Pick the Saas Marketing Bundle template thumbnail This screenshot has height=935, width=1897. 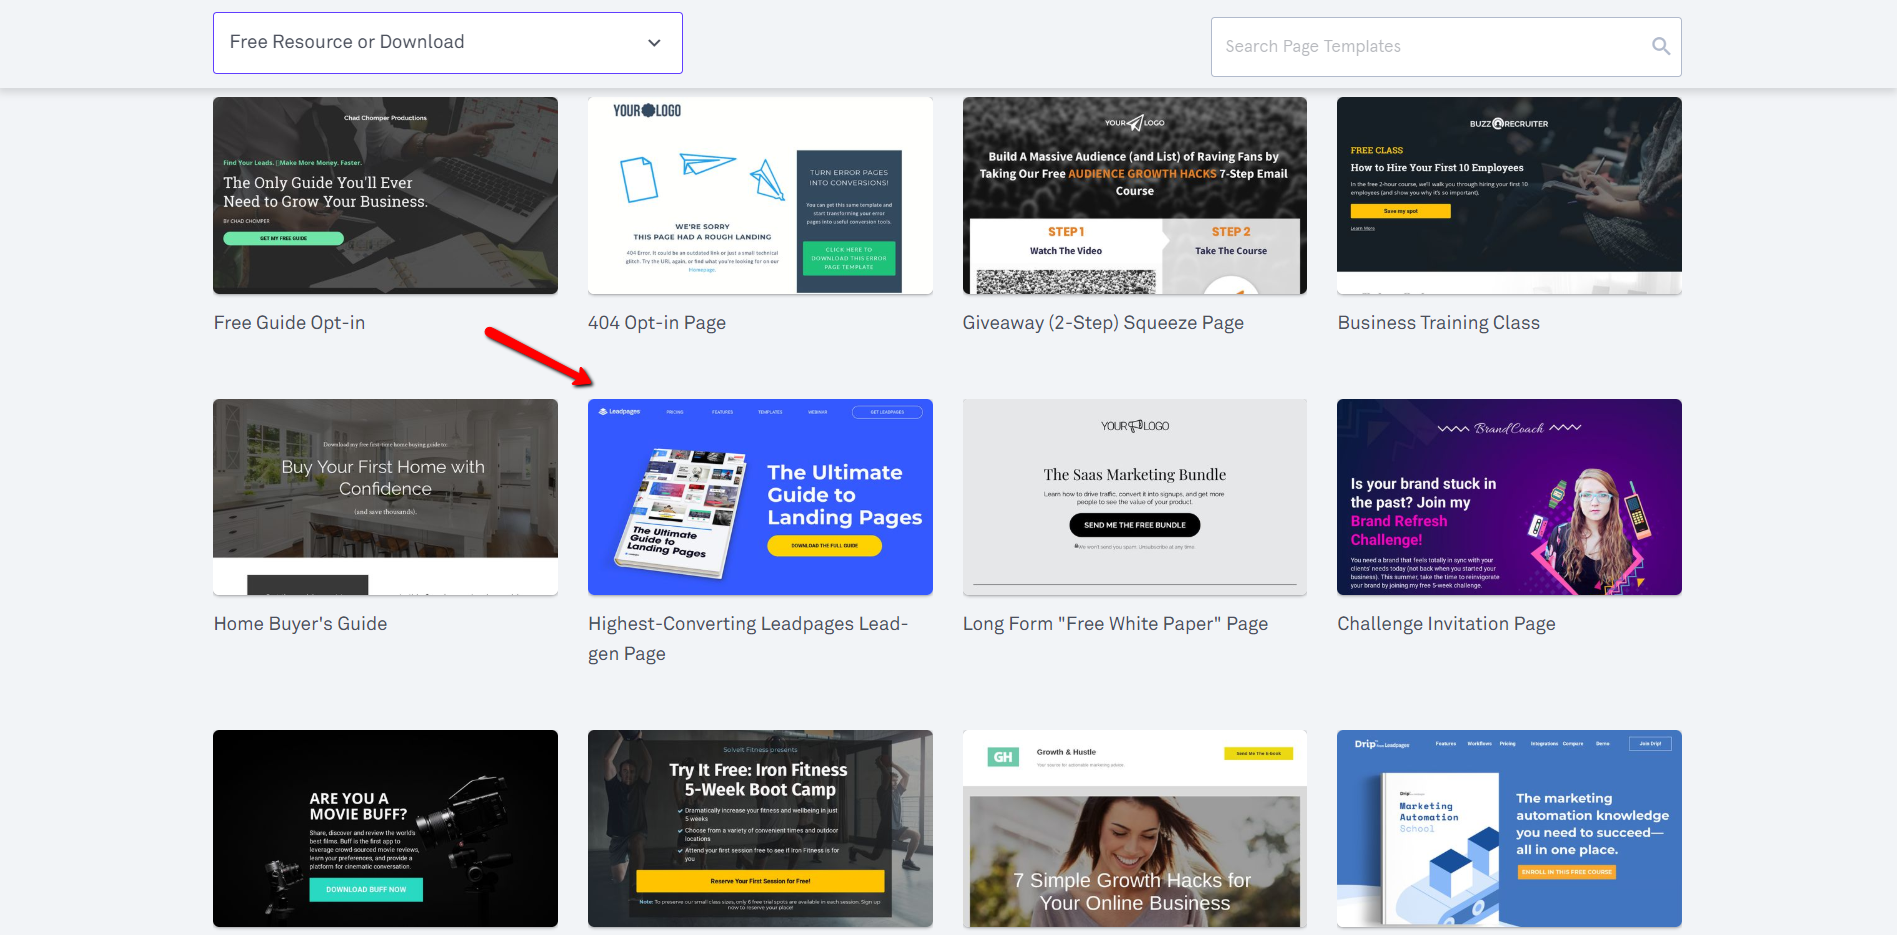click(1134, 497)
